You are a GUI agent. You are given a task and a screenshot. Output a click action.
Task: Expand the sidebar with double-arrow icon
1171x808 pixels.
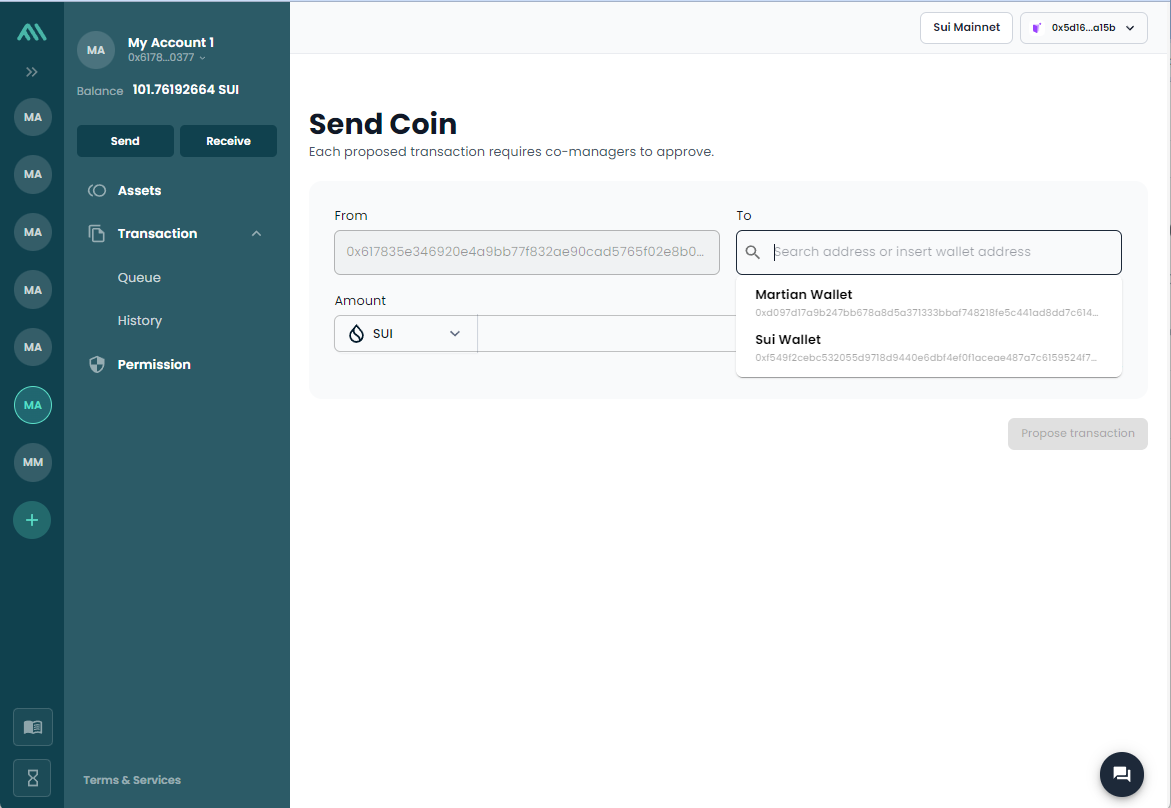click(x=32, y=72)
